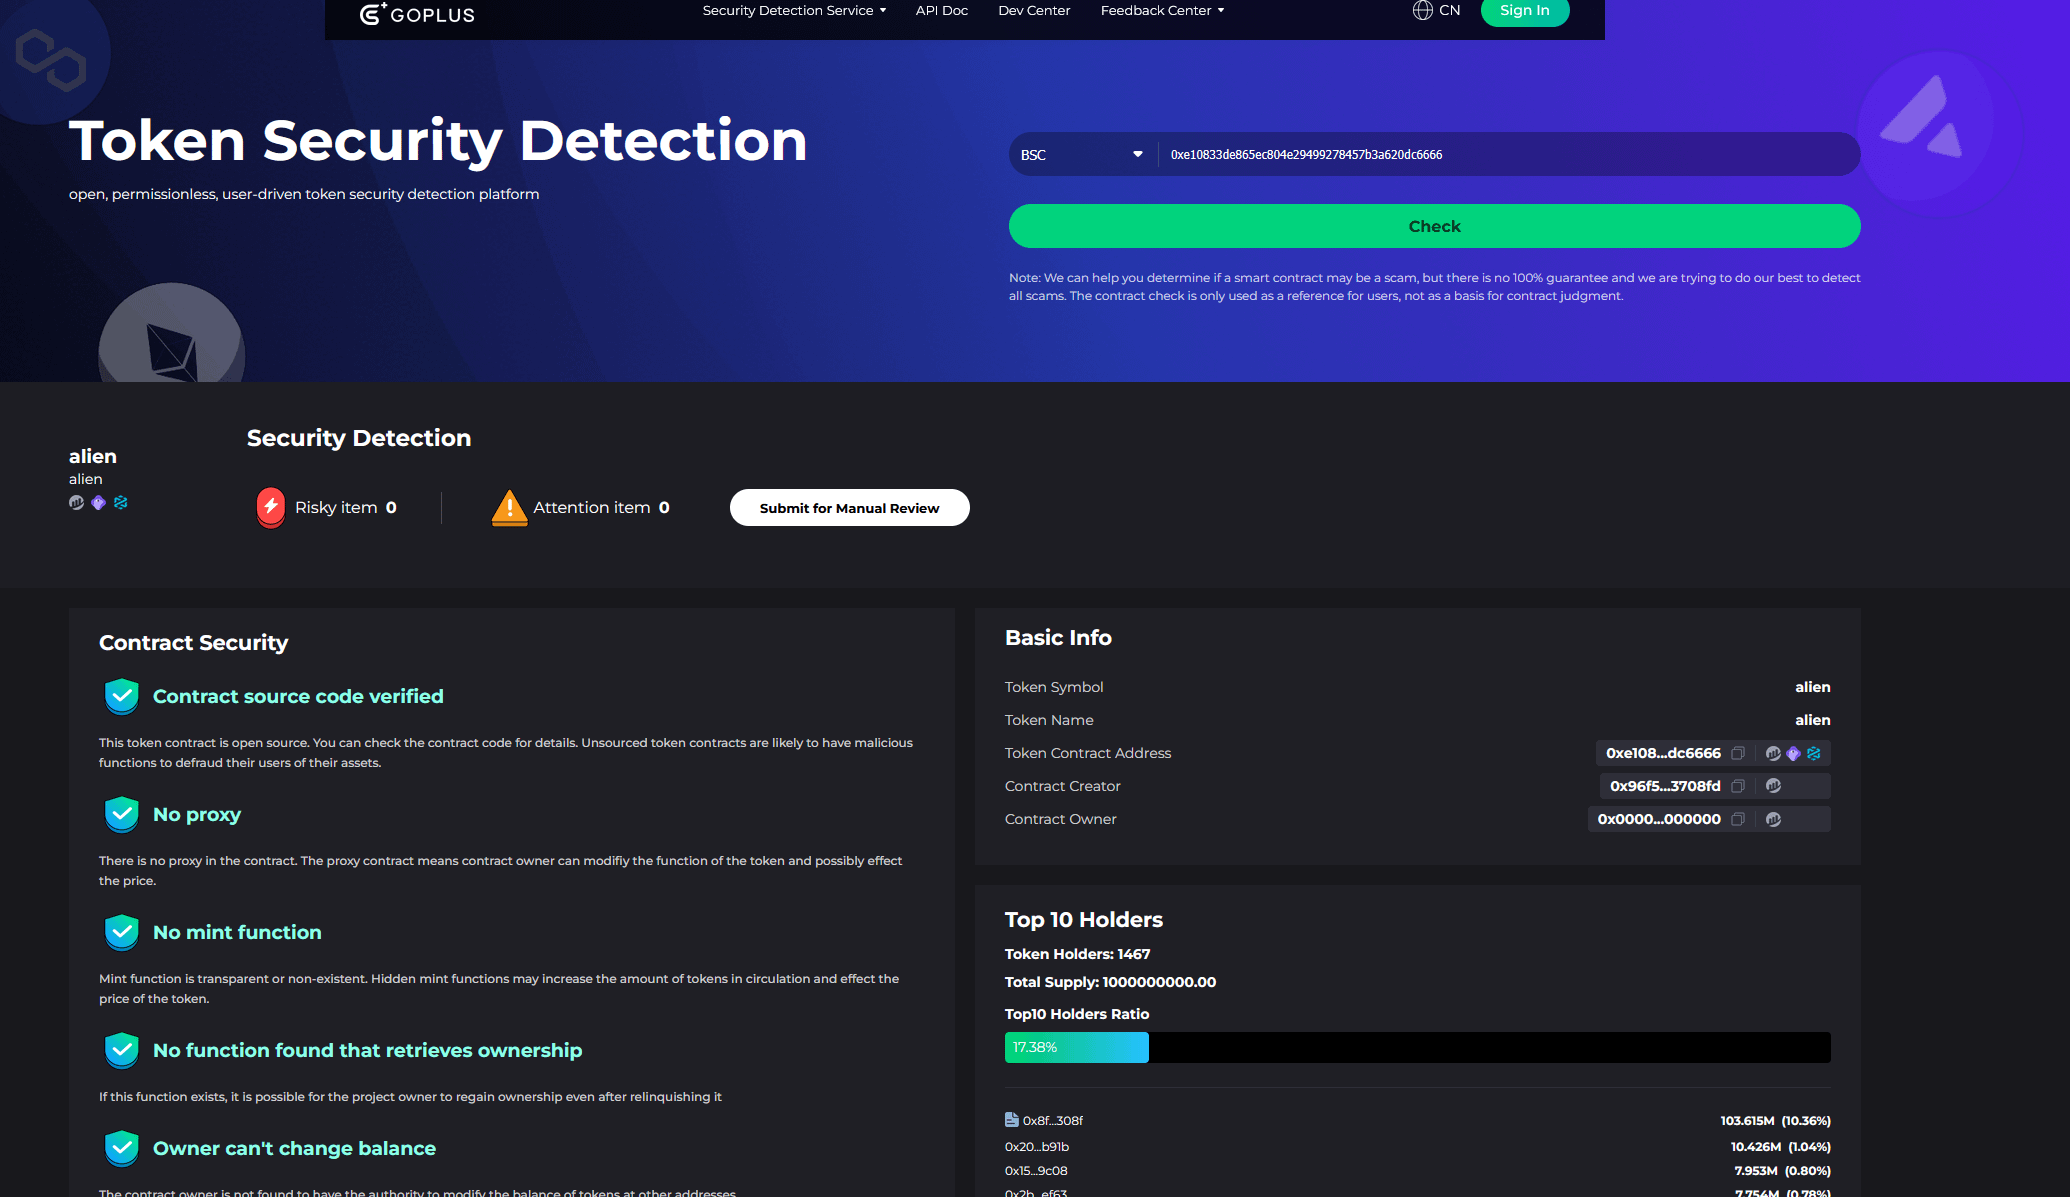Expand the Feedback Center menu

pyautogui.click(x=1162, y=10)
